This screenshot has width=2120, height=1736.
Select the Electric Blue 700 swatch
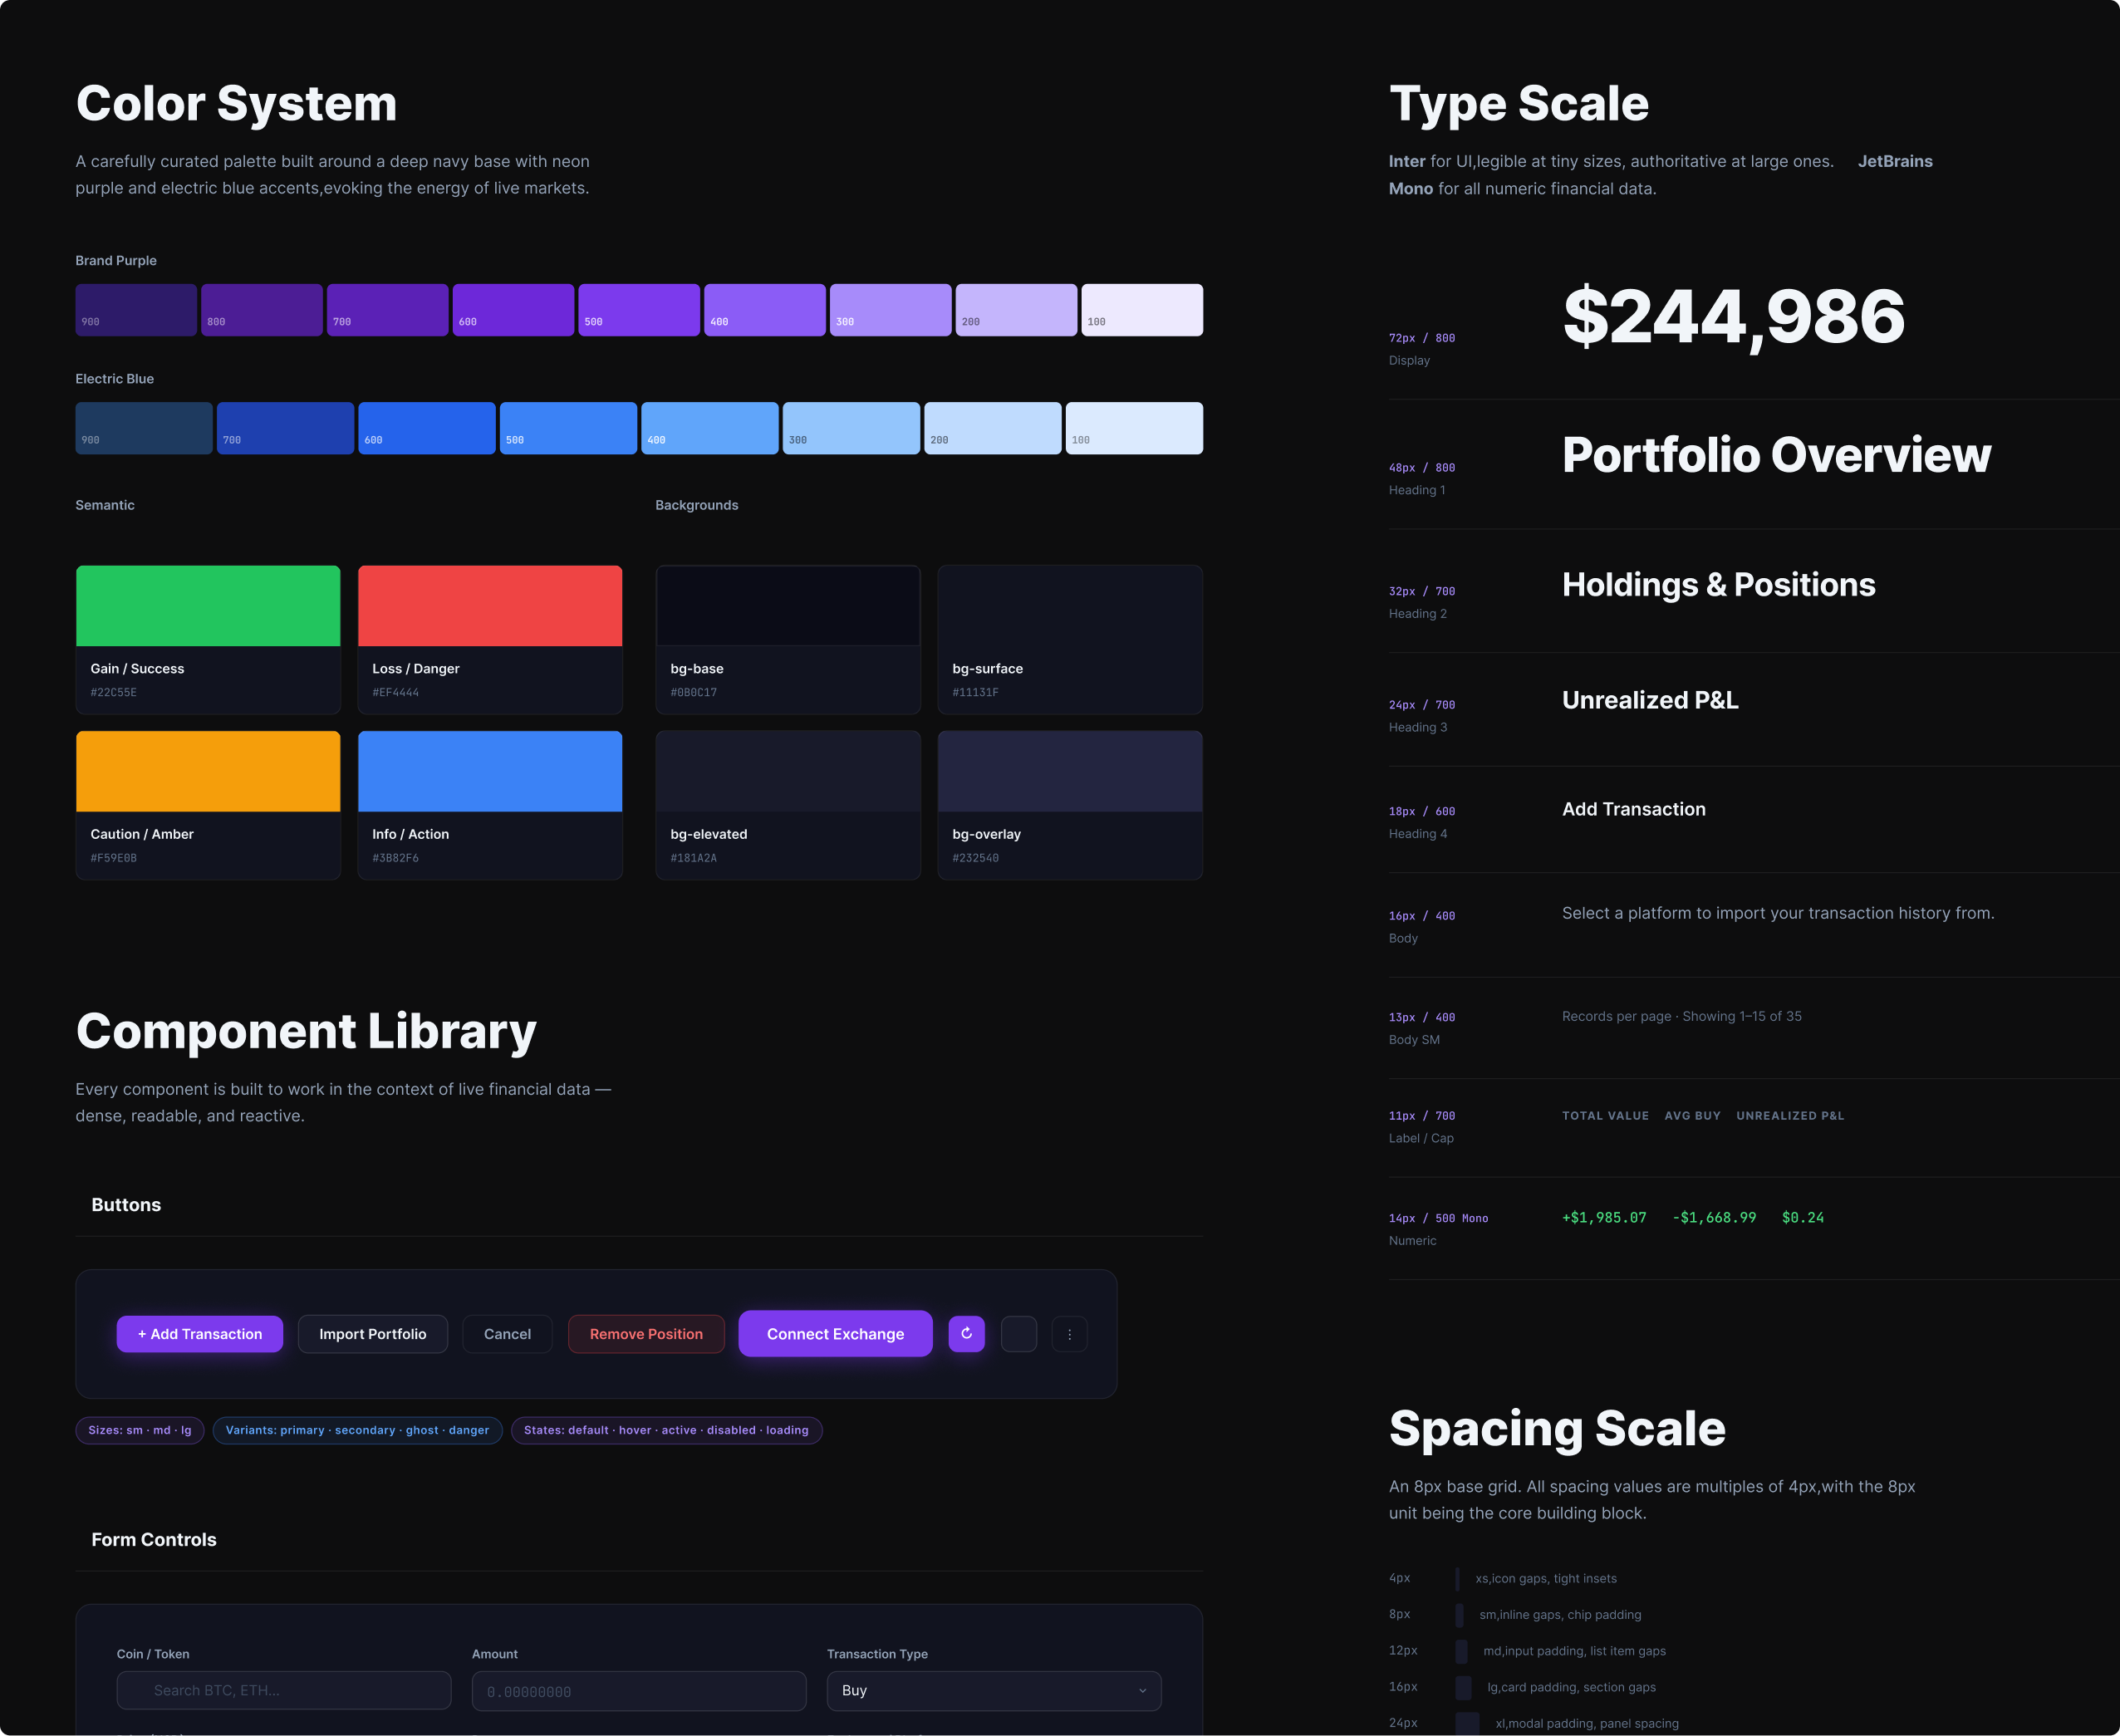tap(285, 428)
